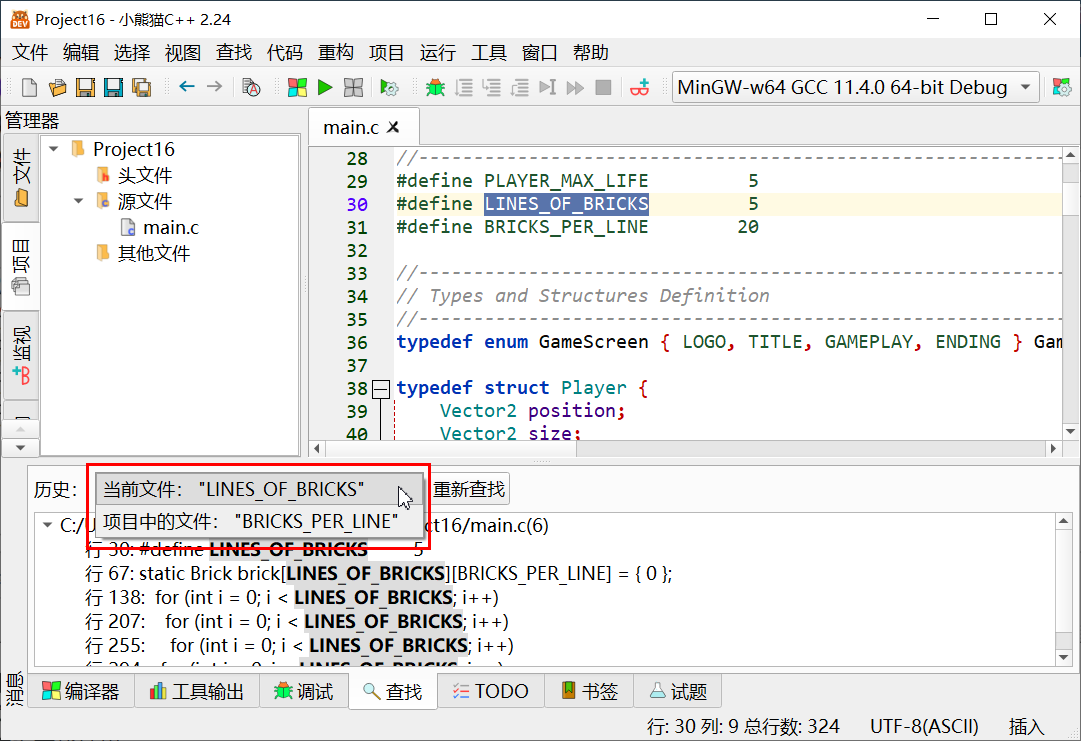
Task: Run the program with green play icon
Action: tap(325, 88)
